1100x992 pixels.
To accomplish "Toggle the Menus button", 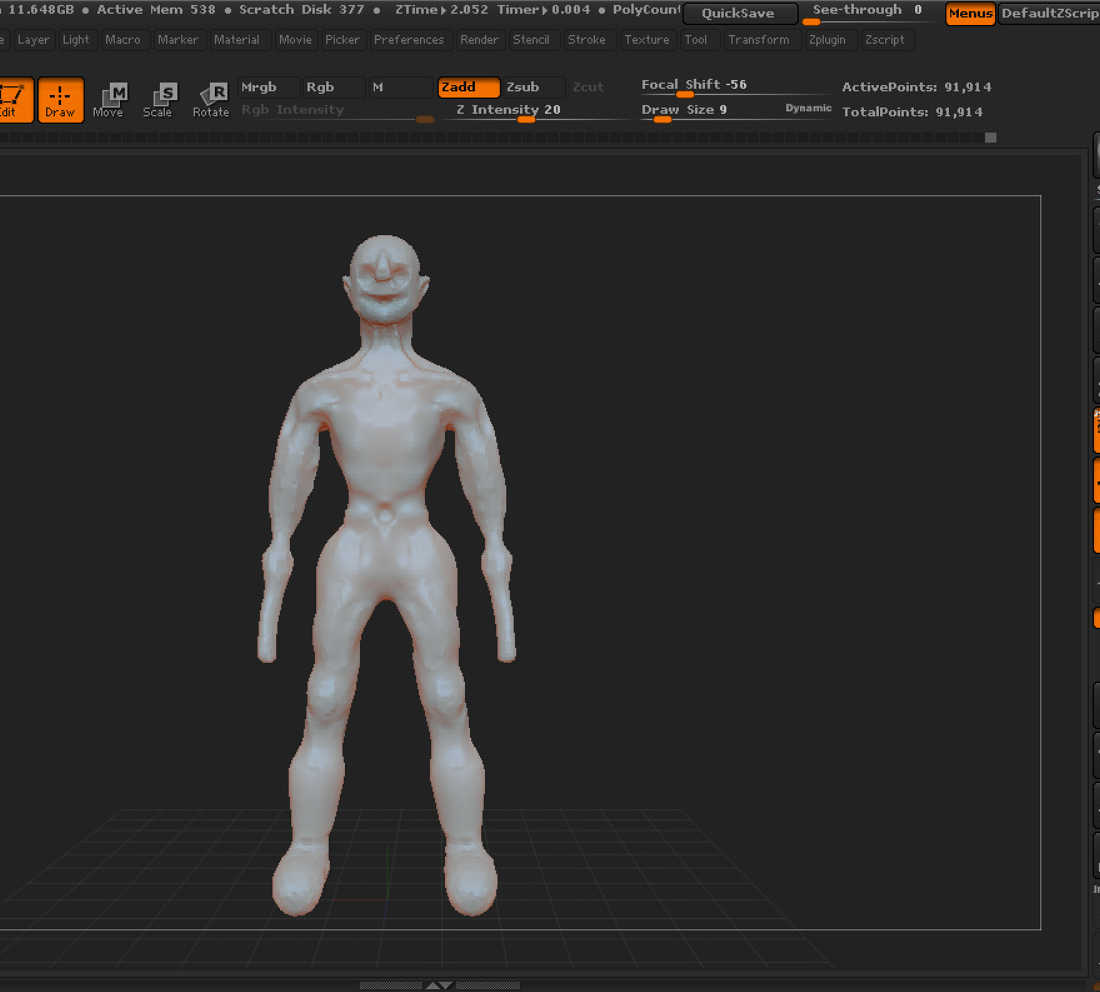I will [970, 13].
